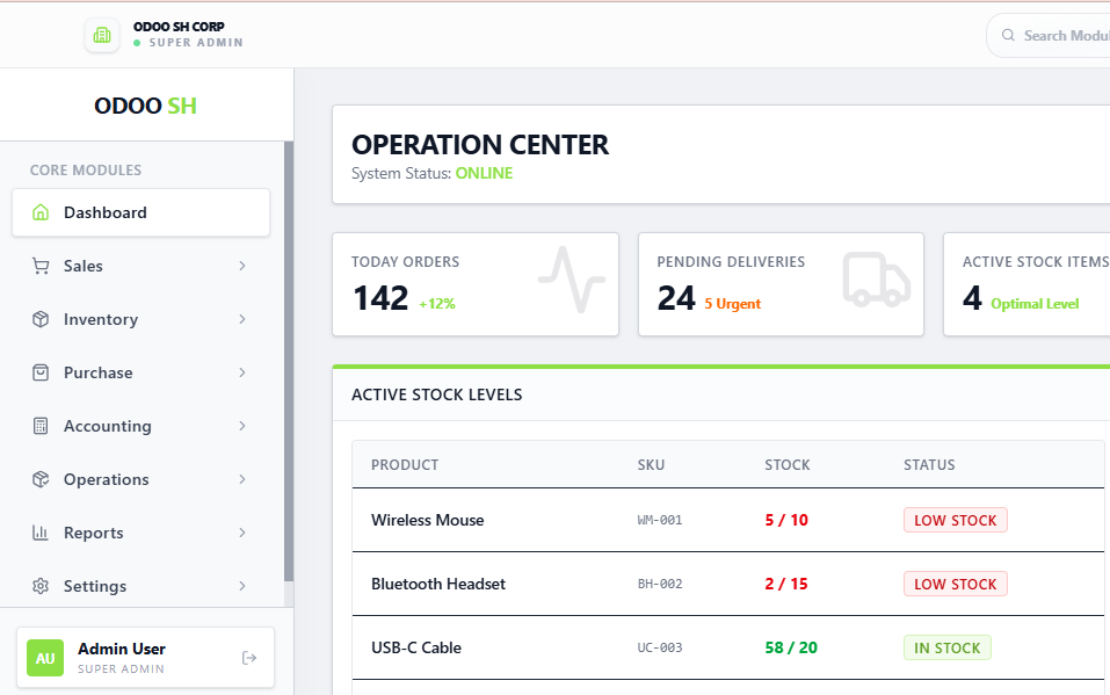Focus the Search Modules input field
Screen dimensions: 1110x695
(x=1048, y=35)
